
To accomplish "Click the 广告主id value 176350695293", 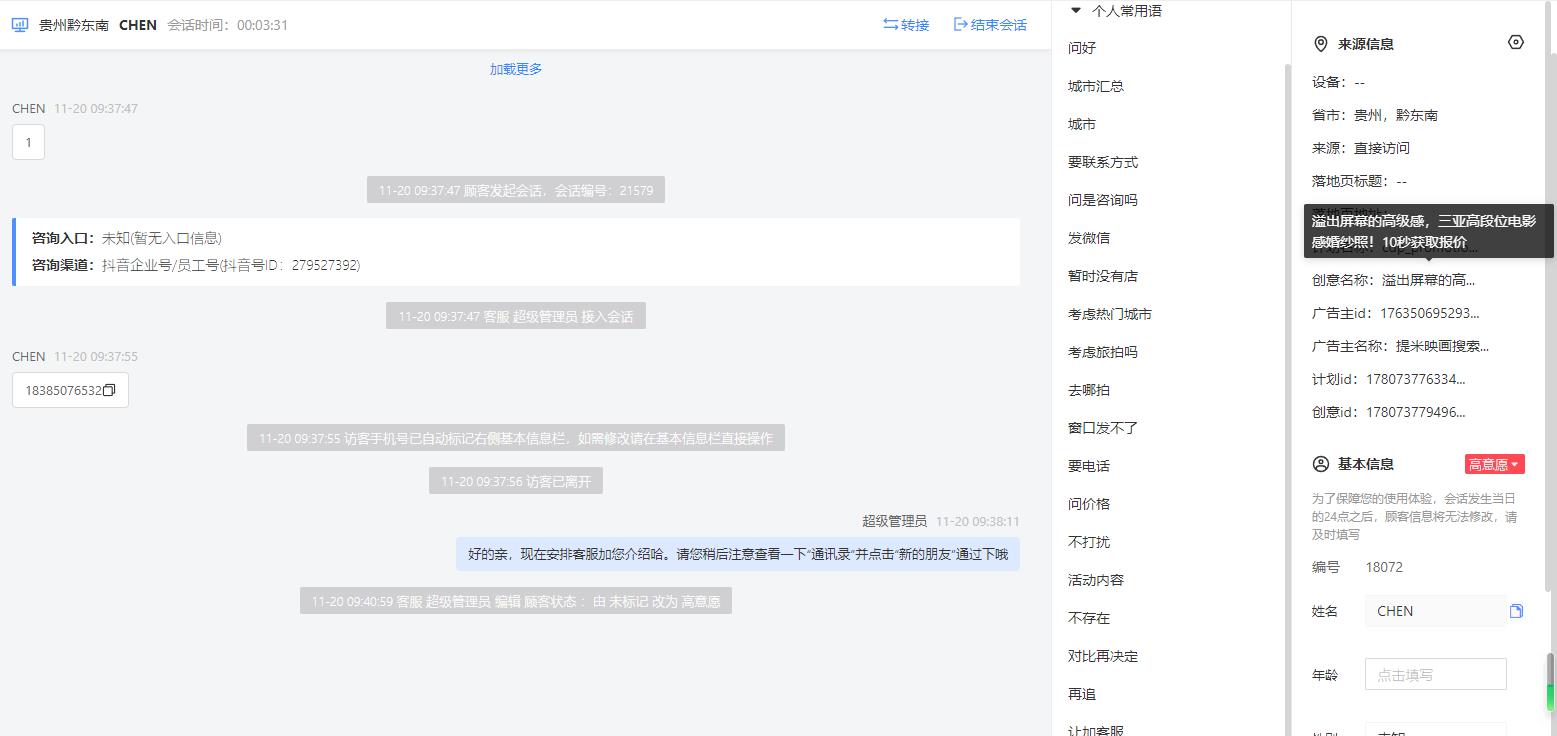I will (x=1430, y=313).
